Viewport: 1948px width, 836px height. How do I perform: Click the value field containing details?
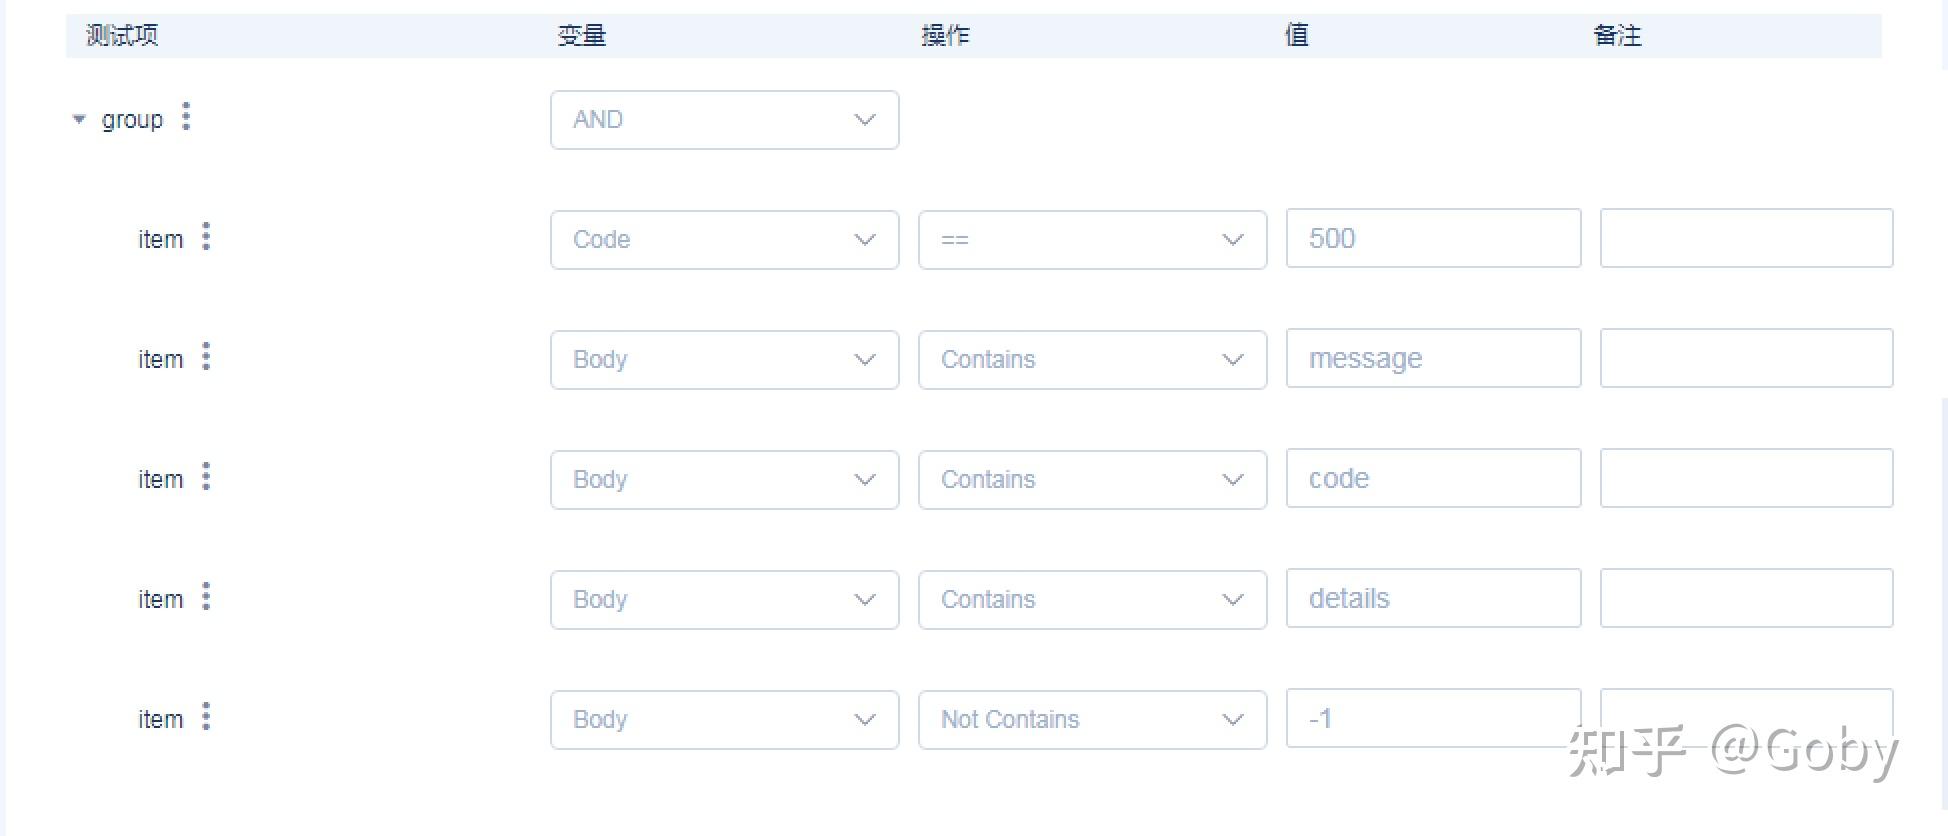pyautogui.click(x=1433, y=598)
